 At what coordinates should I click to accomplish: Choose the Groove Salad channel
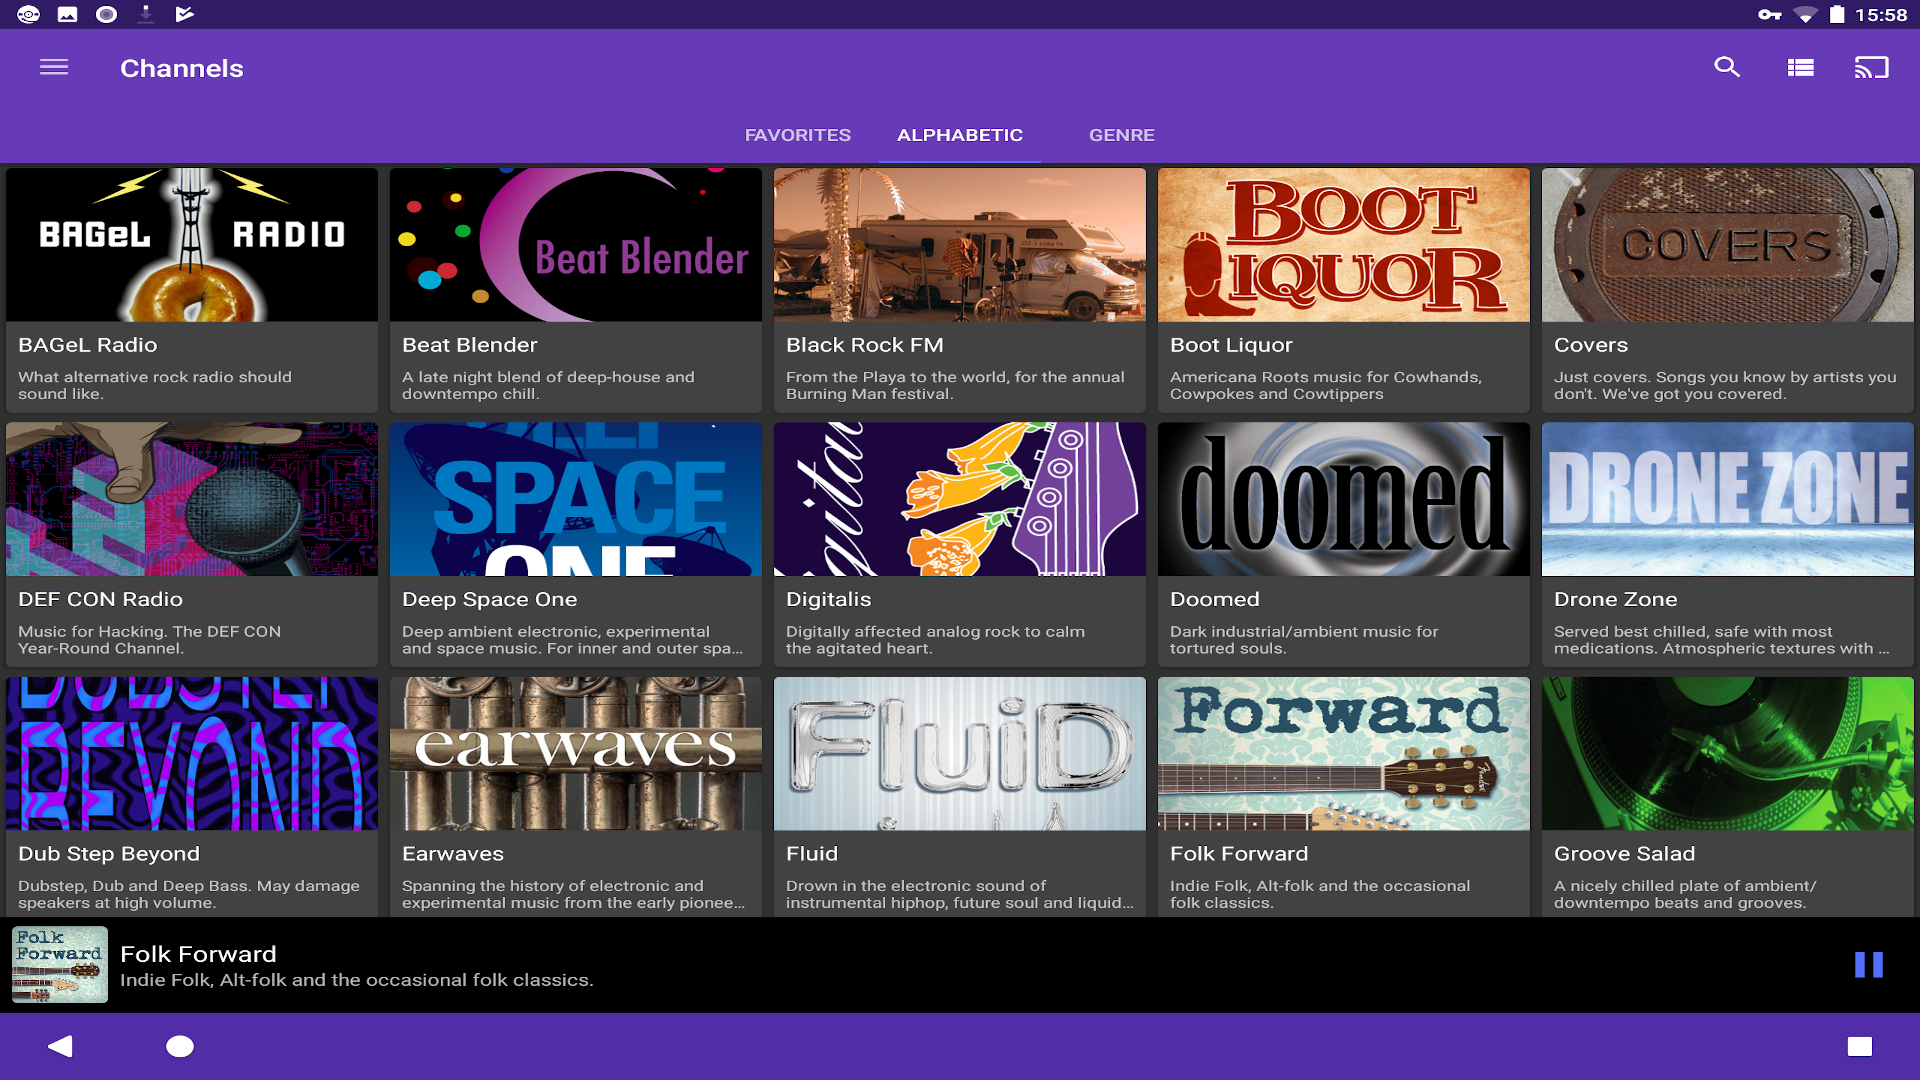tap(1727, 795)
